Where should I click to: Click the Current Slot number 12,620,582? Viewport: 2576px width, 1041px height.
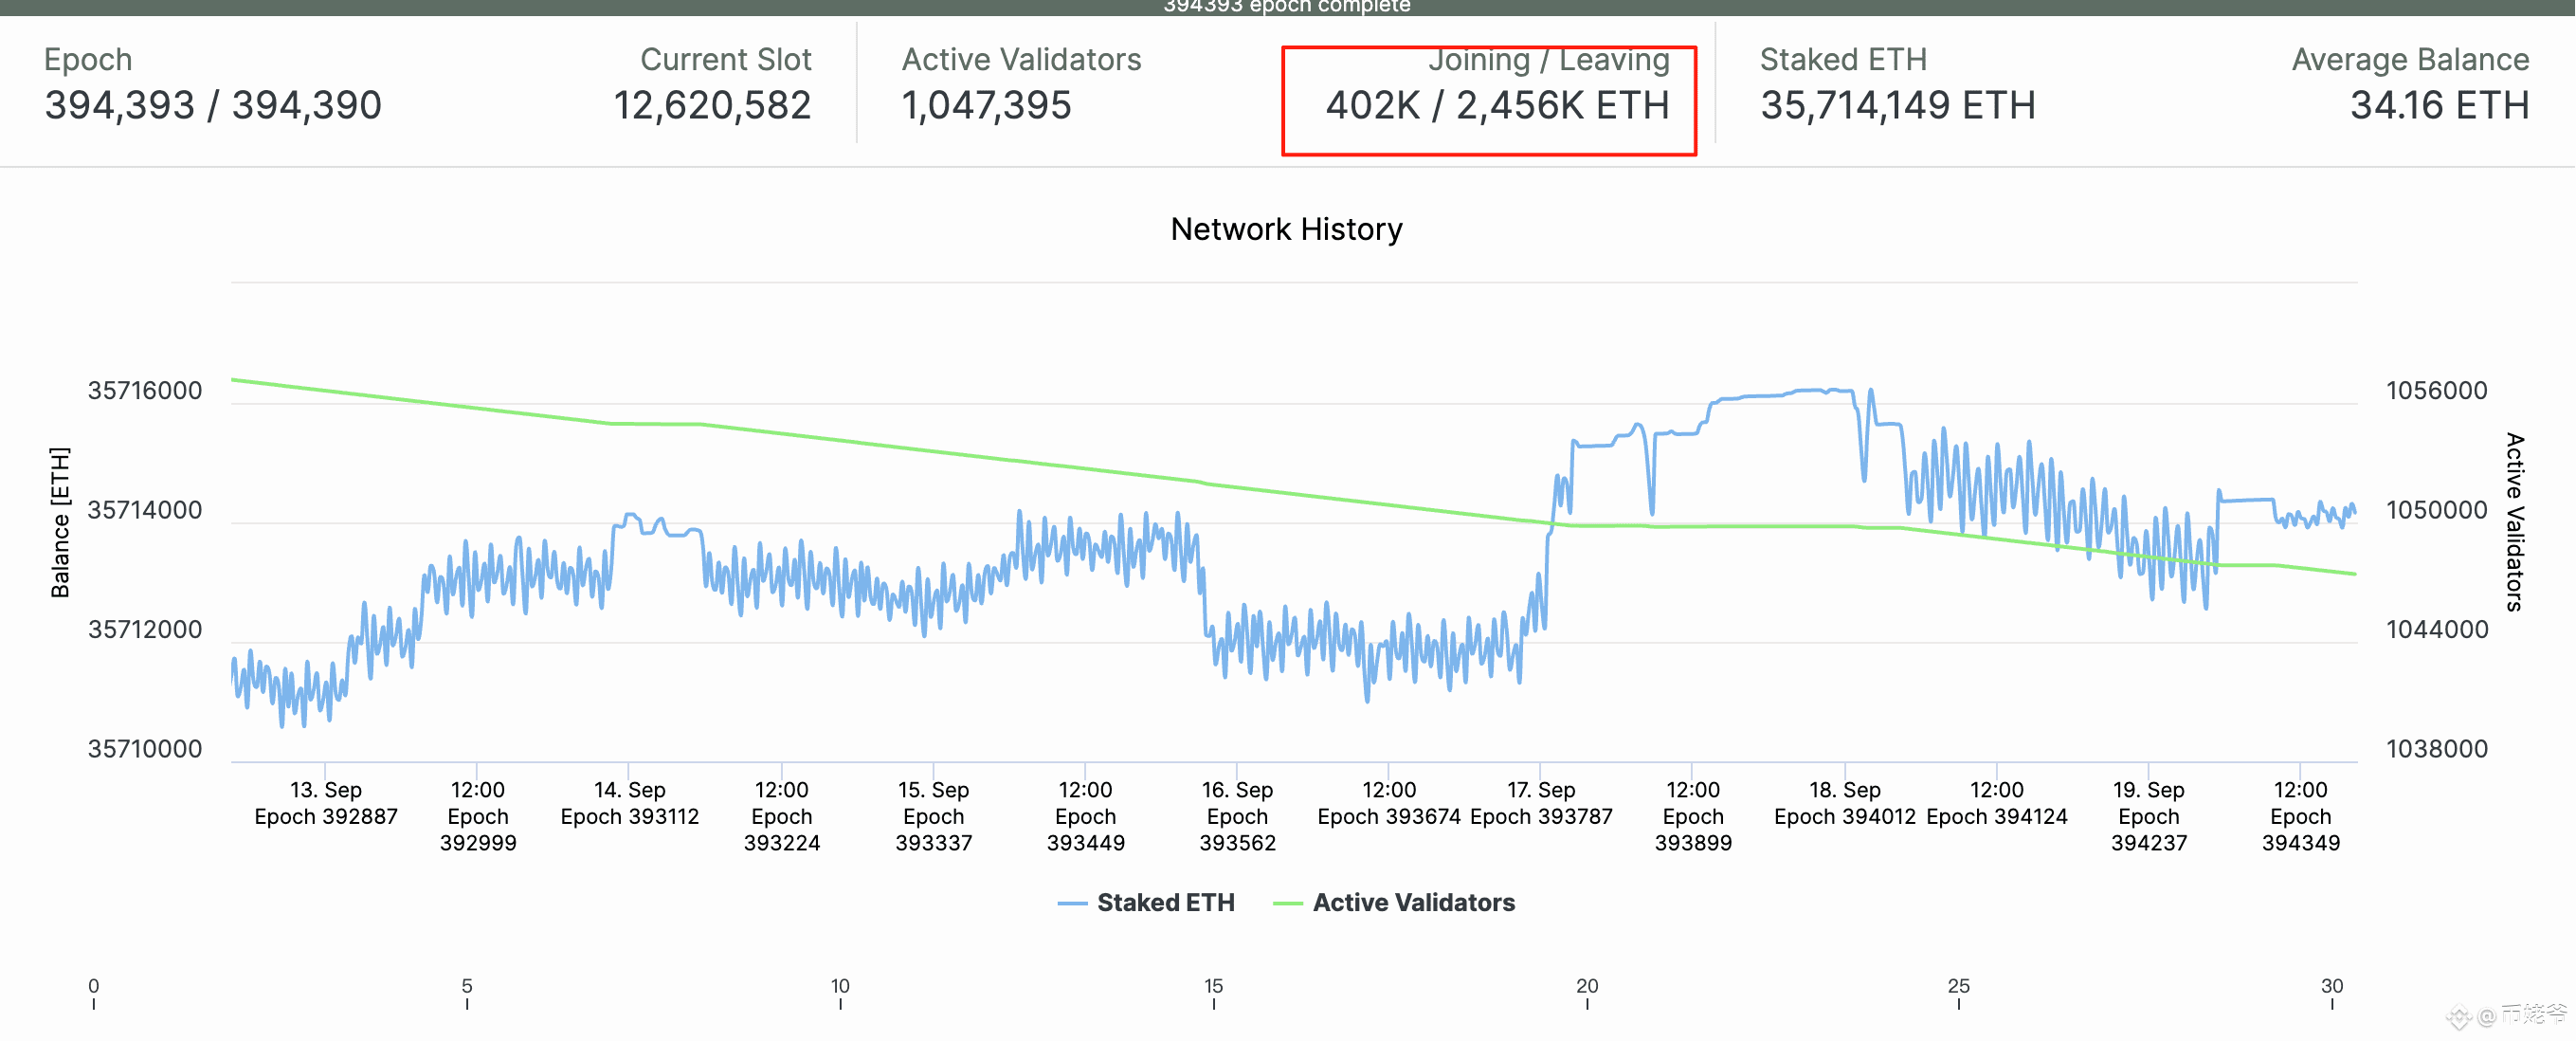(x=711, y=105)
